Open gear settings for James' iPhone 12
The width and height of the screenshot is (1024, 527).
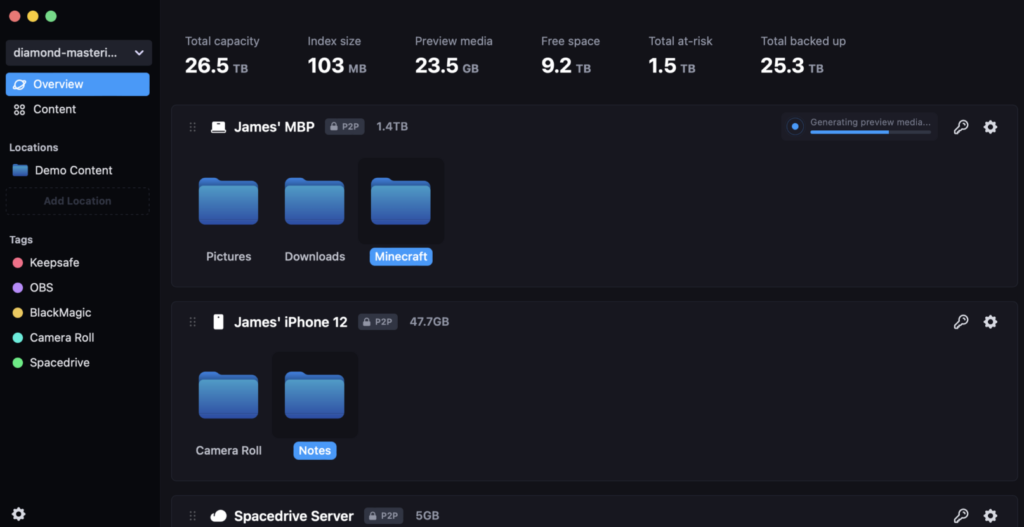[990, 322]
